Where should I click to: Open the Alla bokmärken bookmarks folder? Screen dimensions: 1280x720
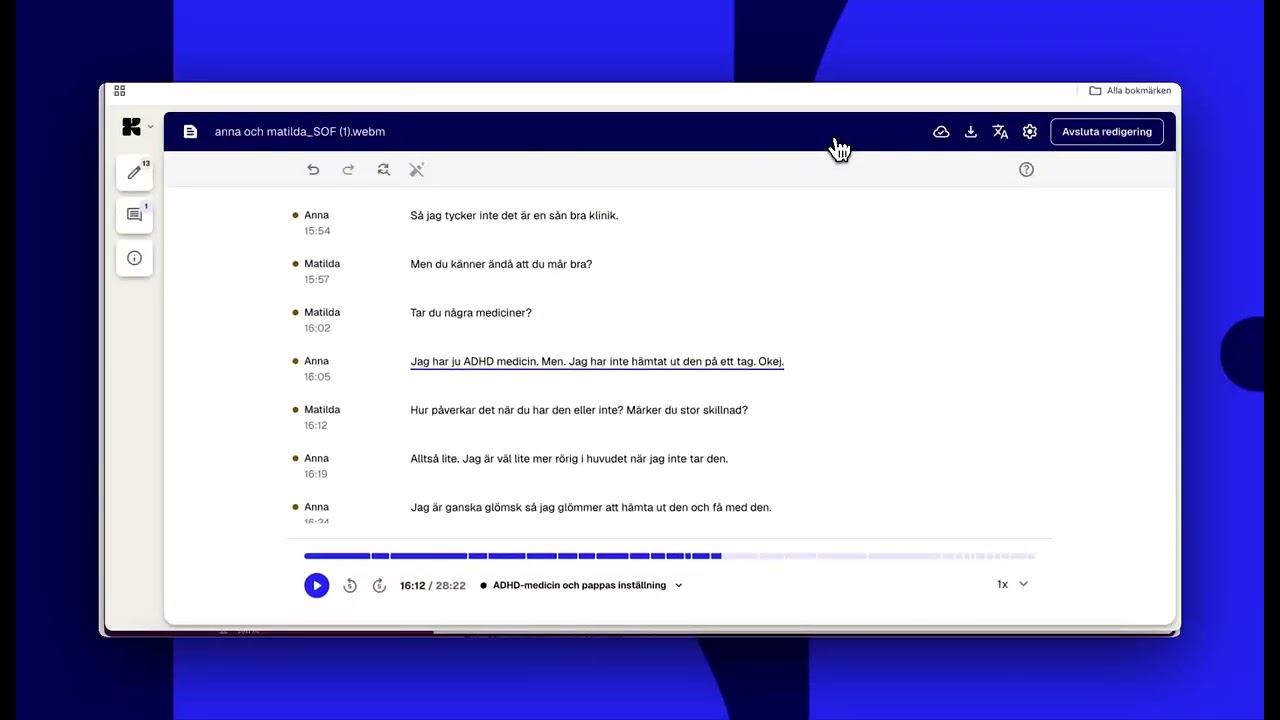click(1130, 91)
